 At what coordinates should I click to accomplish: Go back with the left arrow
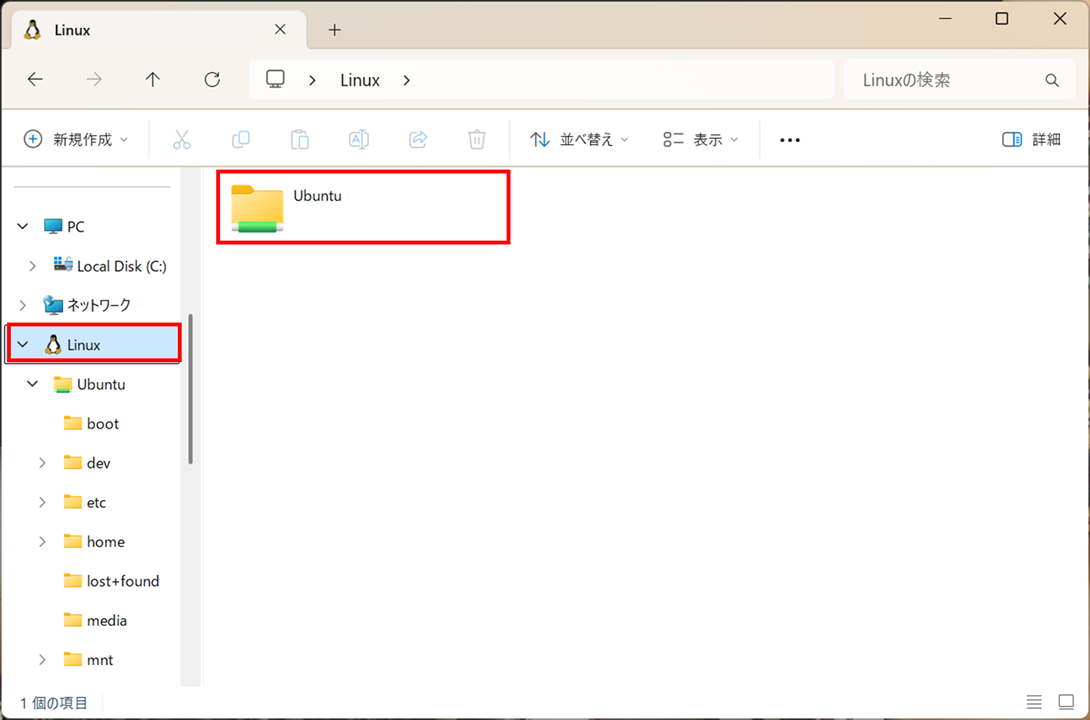pos(35,80)
